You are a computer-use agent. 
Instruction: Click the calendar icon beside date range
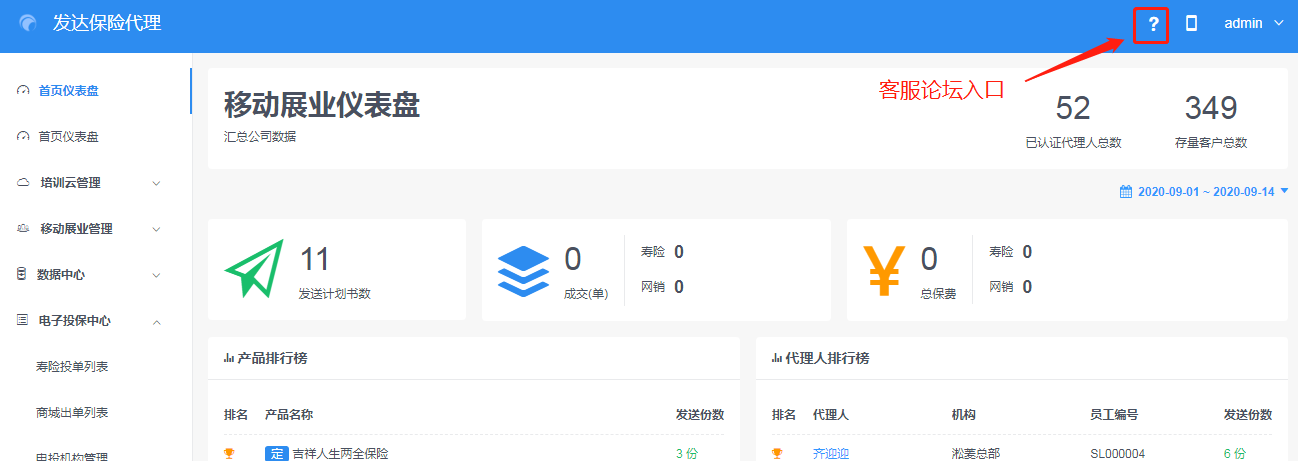pyautogui.click(x=1125, y=191)
